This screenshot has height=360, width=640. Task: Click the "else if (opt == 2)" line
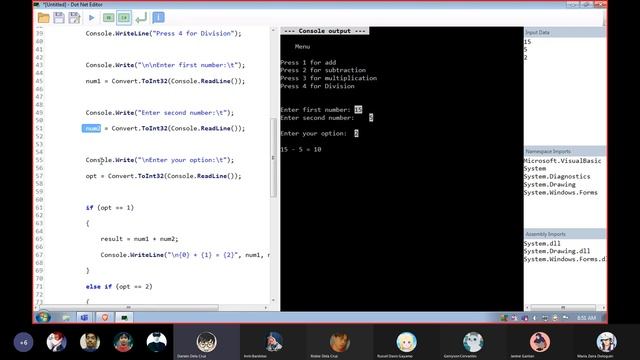[119, 287]
